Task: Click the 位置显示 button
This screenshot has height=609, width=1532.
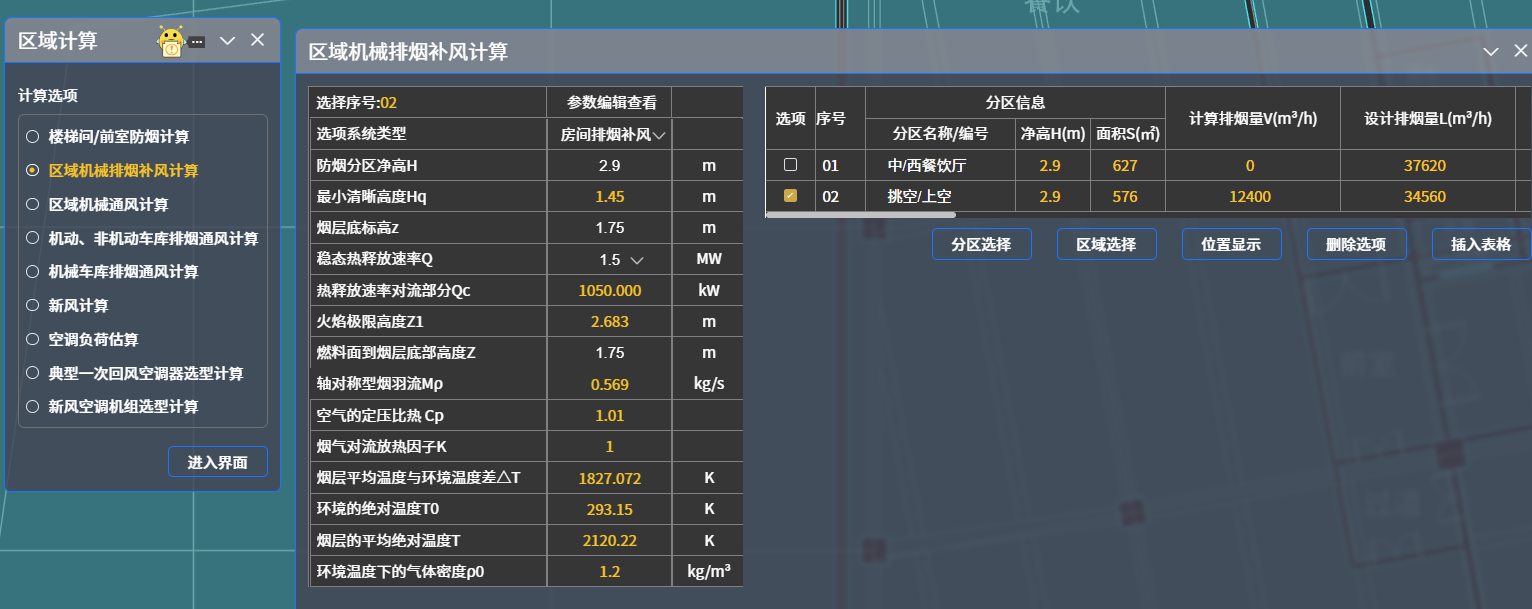Action: click(x=1231, y=244)
